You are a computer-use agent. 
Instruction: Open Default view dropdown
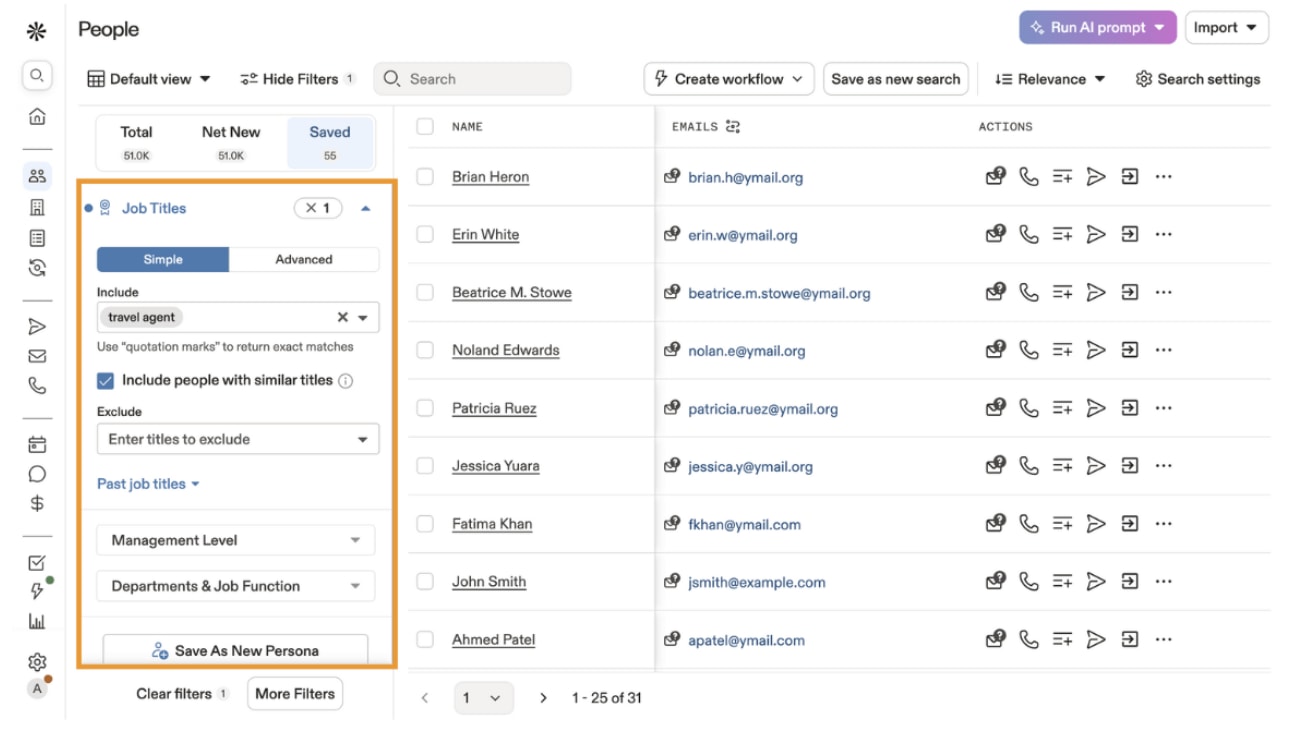[x=149, y=79]
